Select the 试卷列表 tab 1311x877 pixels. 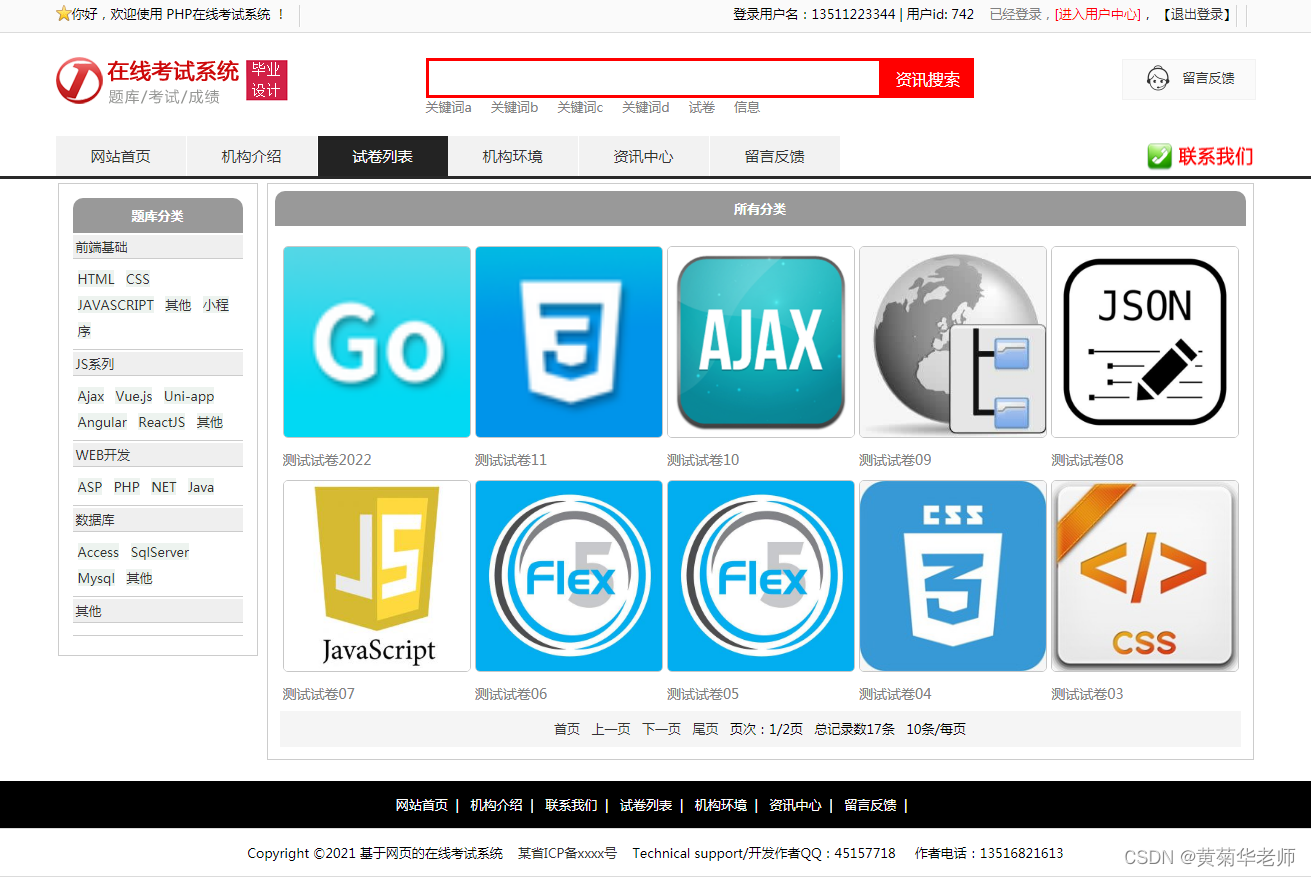(x=382, y=156)
